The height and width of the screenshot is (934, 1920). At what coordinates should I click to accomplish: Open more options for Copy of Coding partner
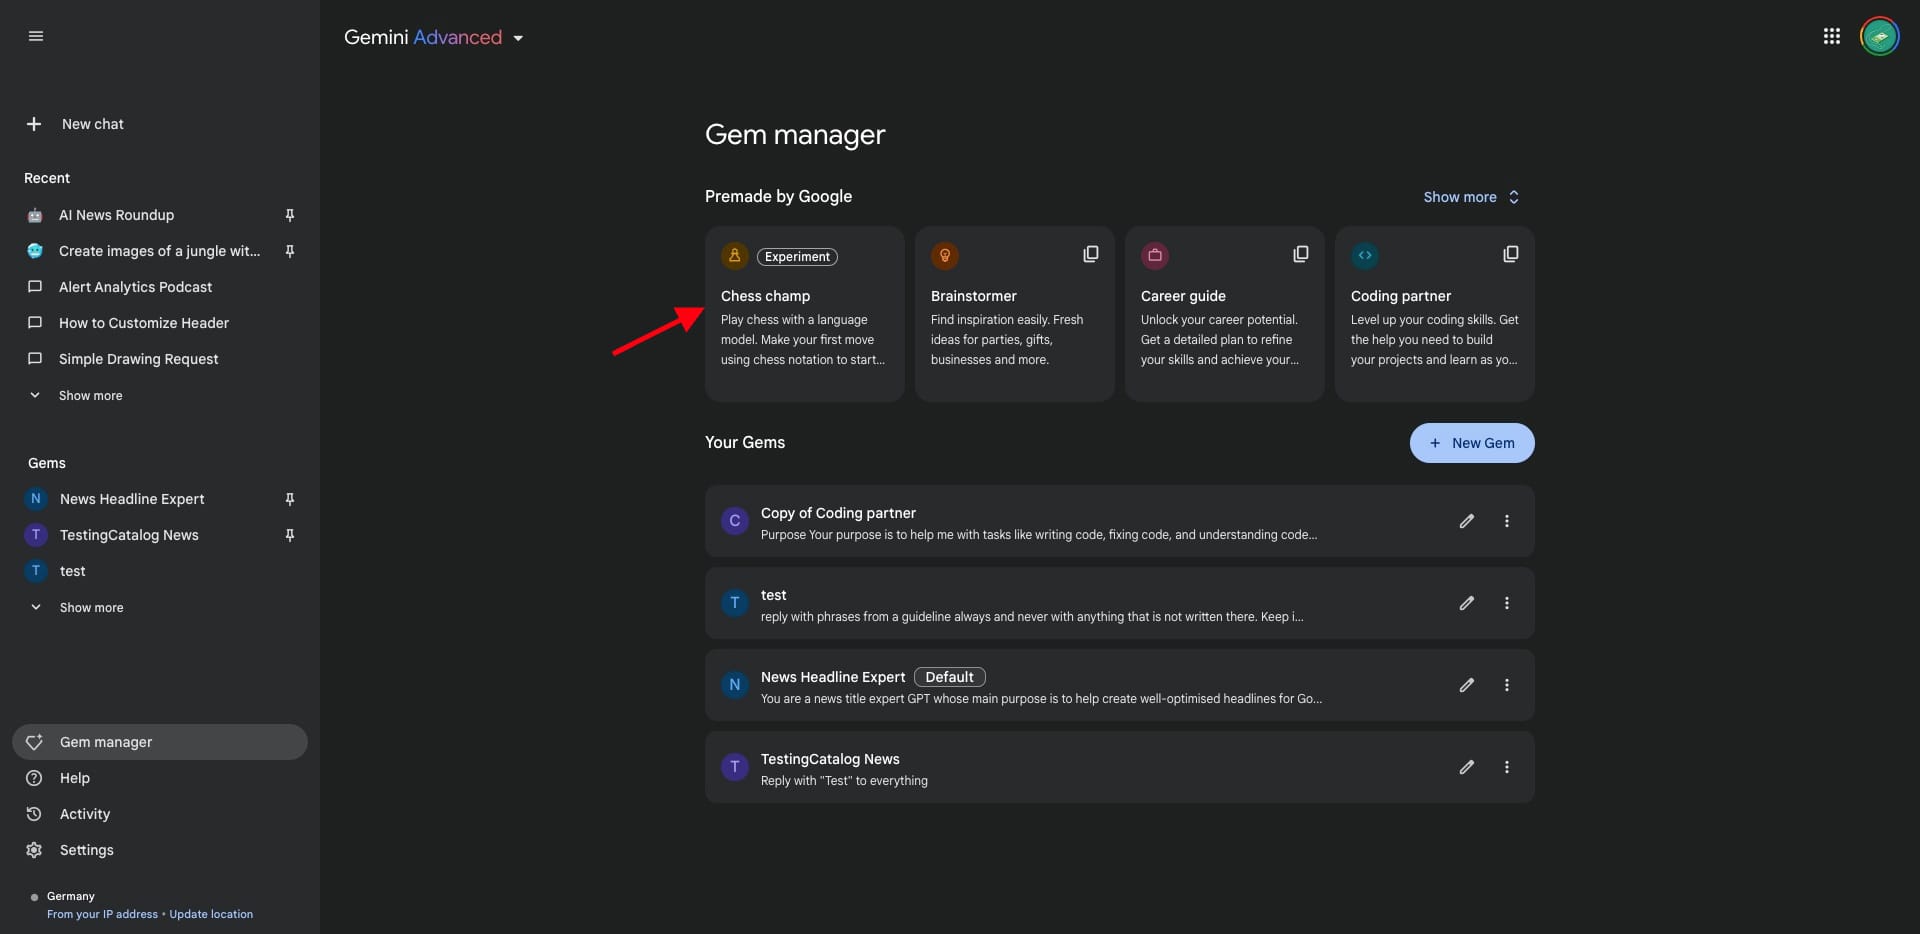coord(1506,521)
